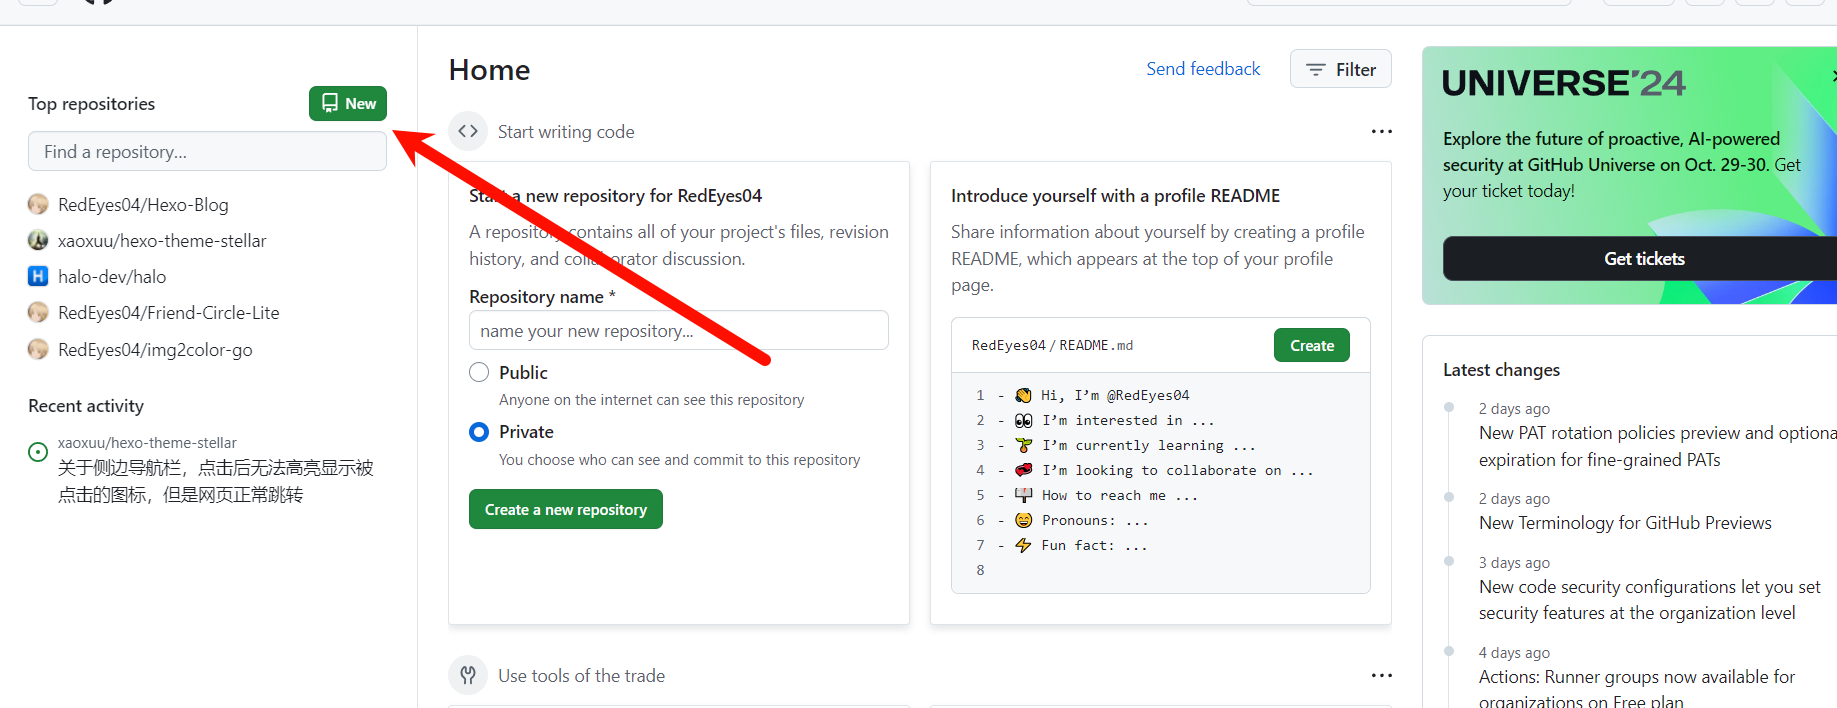Expand Use tools of the trade options menu
Viewport: 1837px width, 708px height.
1381,676
